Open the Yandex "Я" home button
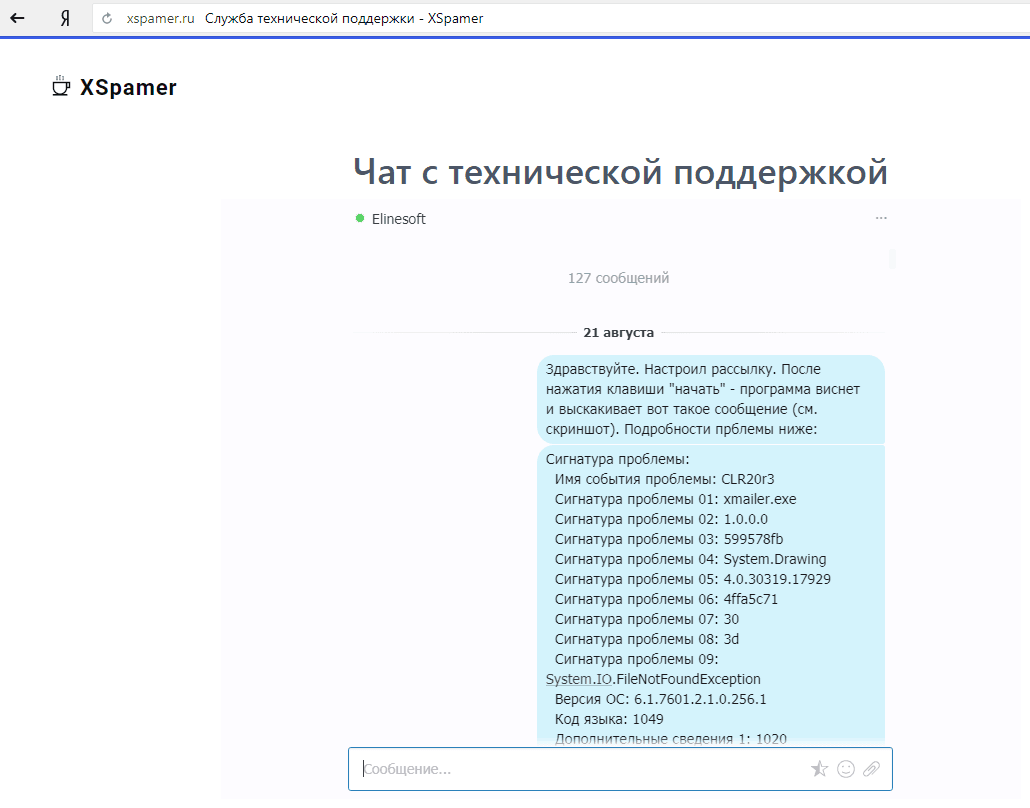 point(65,18)
